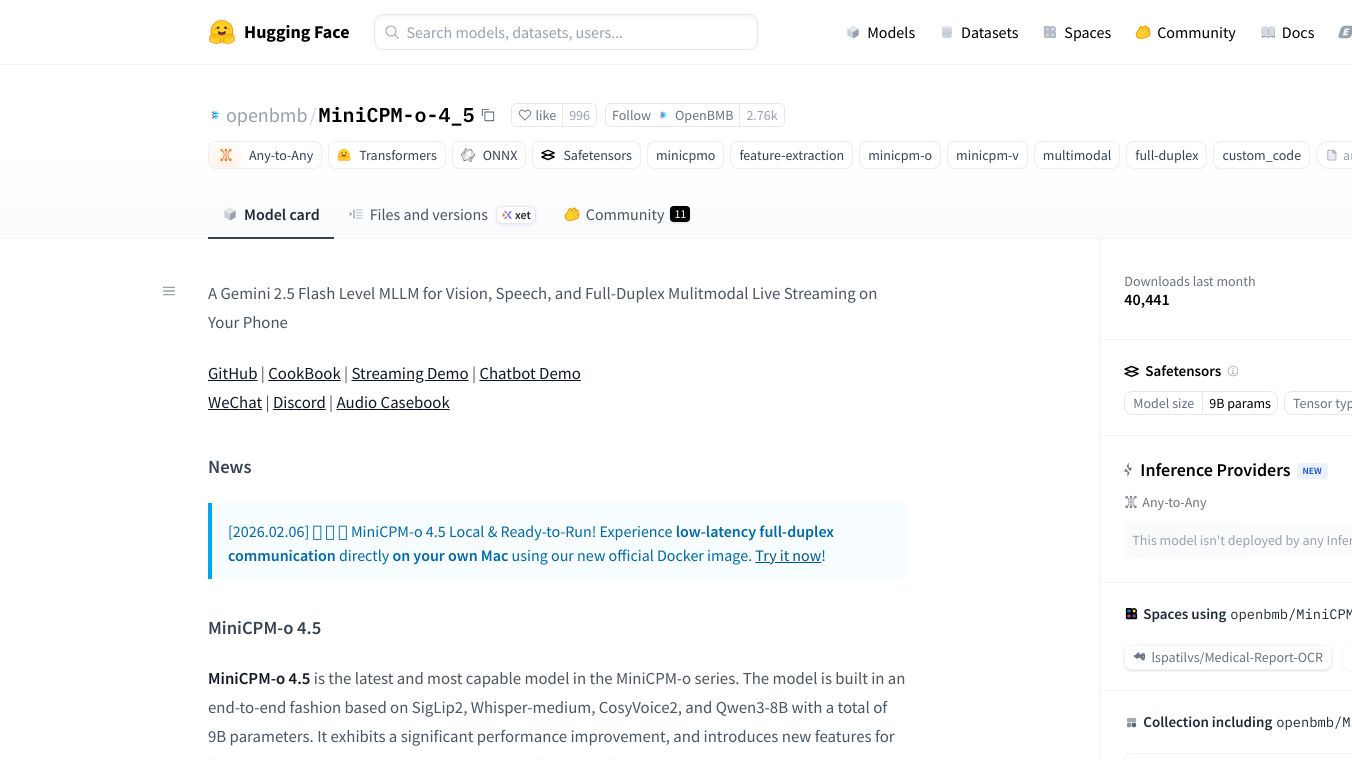Open Models in the top navigation
The height and width of the screenshot is (760, 1352).
pyautogui.click(x=880, y=32)
